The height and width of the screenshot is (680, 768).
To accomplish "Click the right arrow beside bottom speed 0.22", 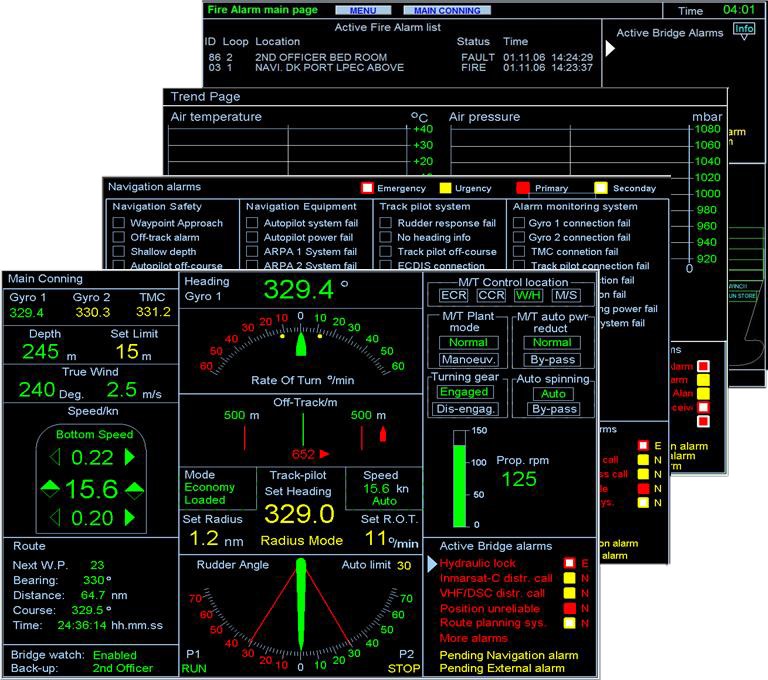I will [x=130, y=457].
